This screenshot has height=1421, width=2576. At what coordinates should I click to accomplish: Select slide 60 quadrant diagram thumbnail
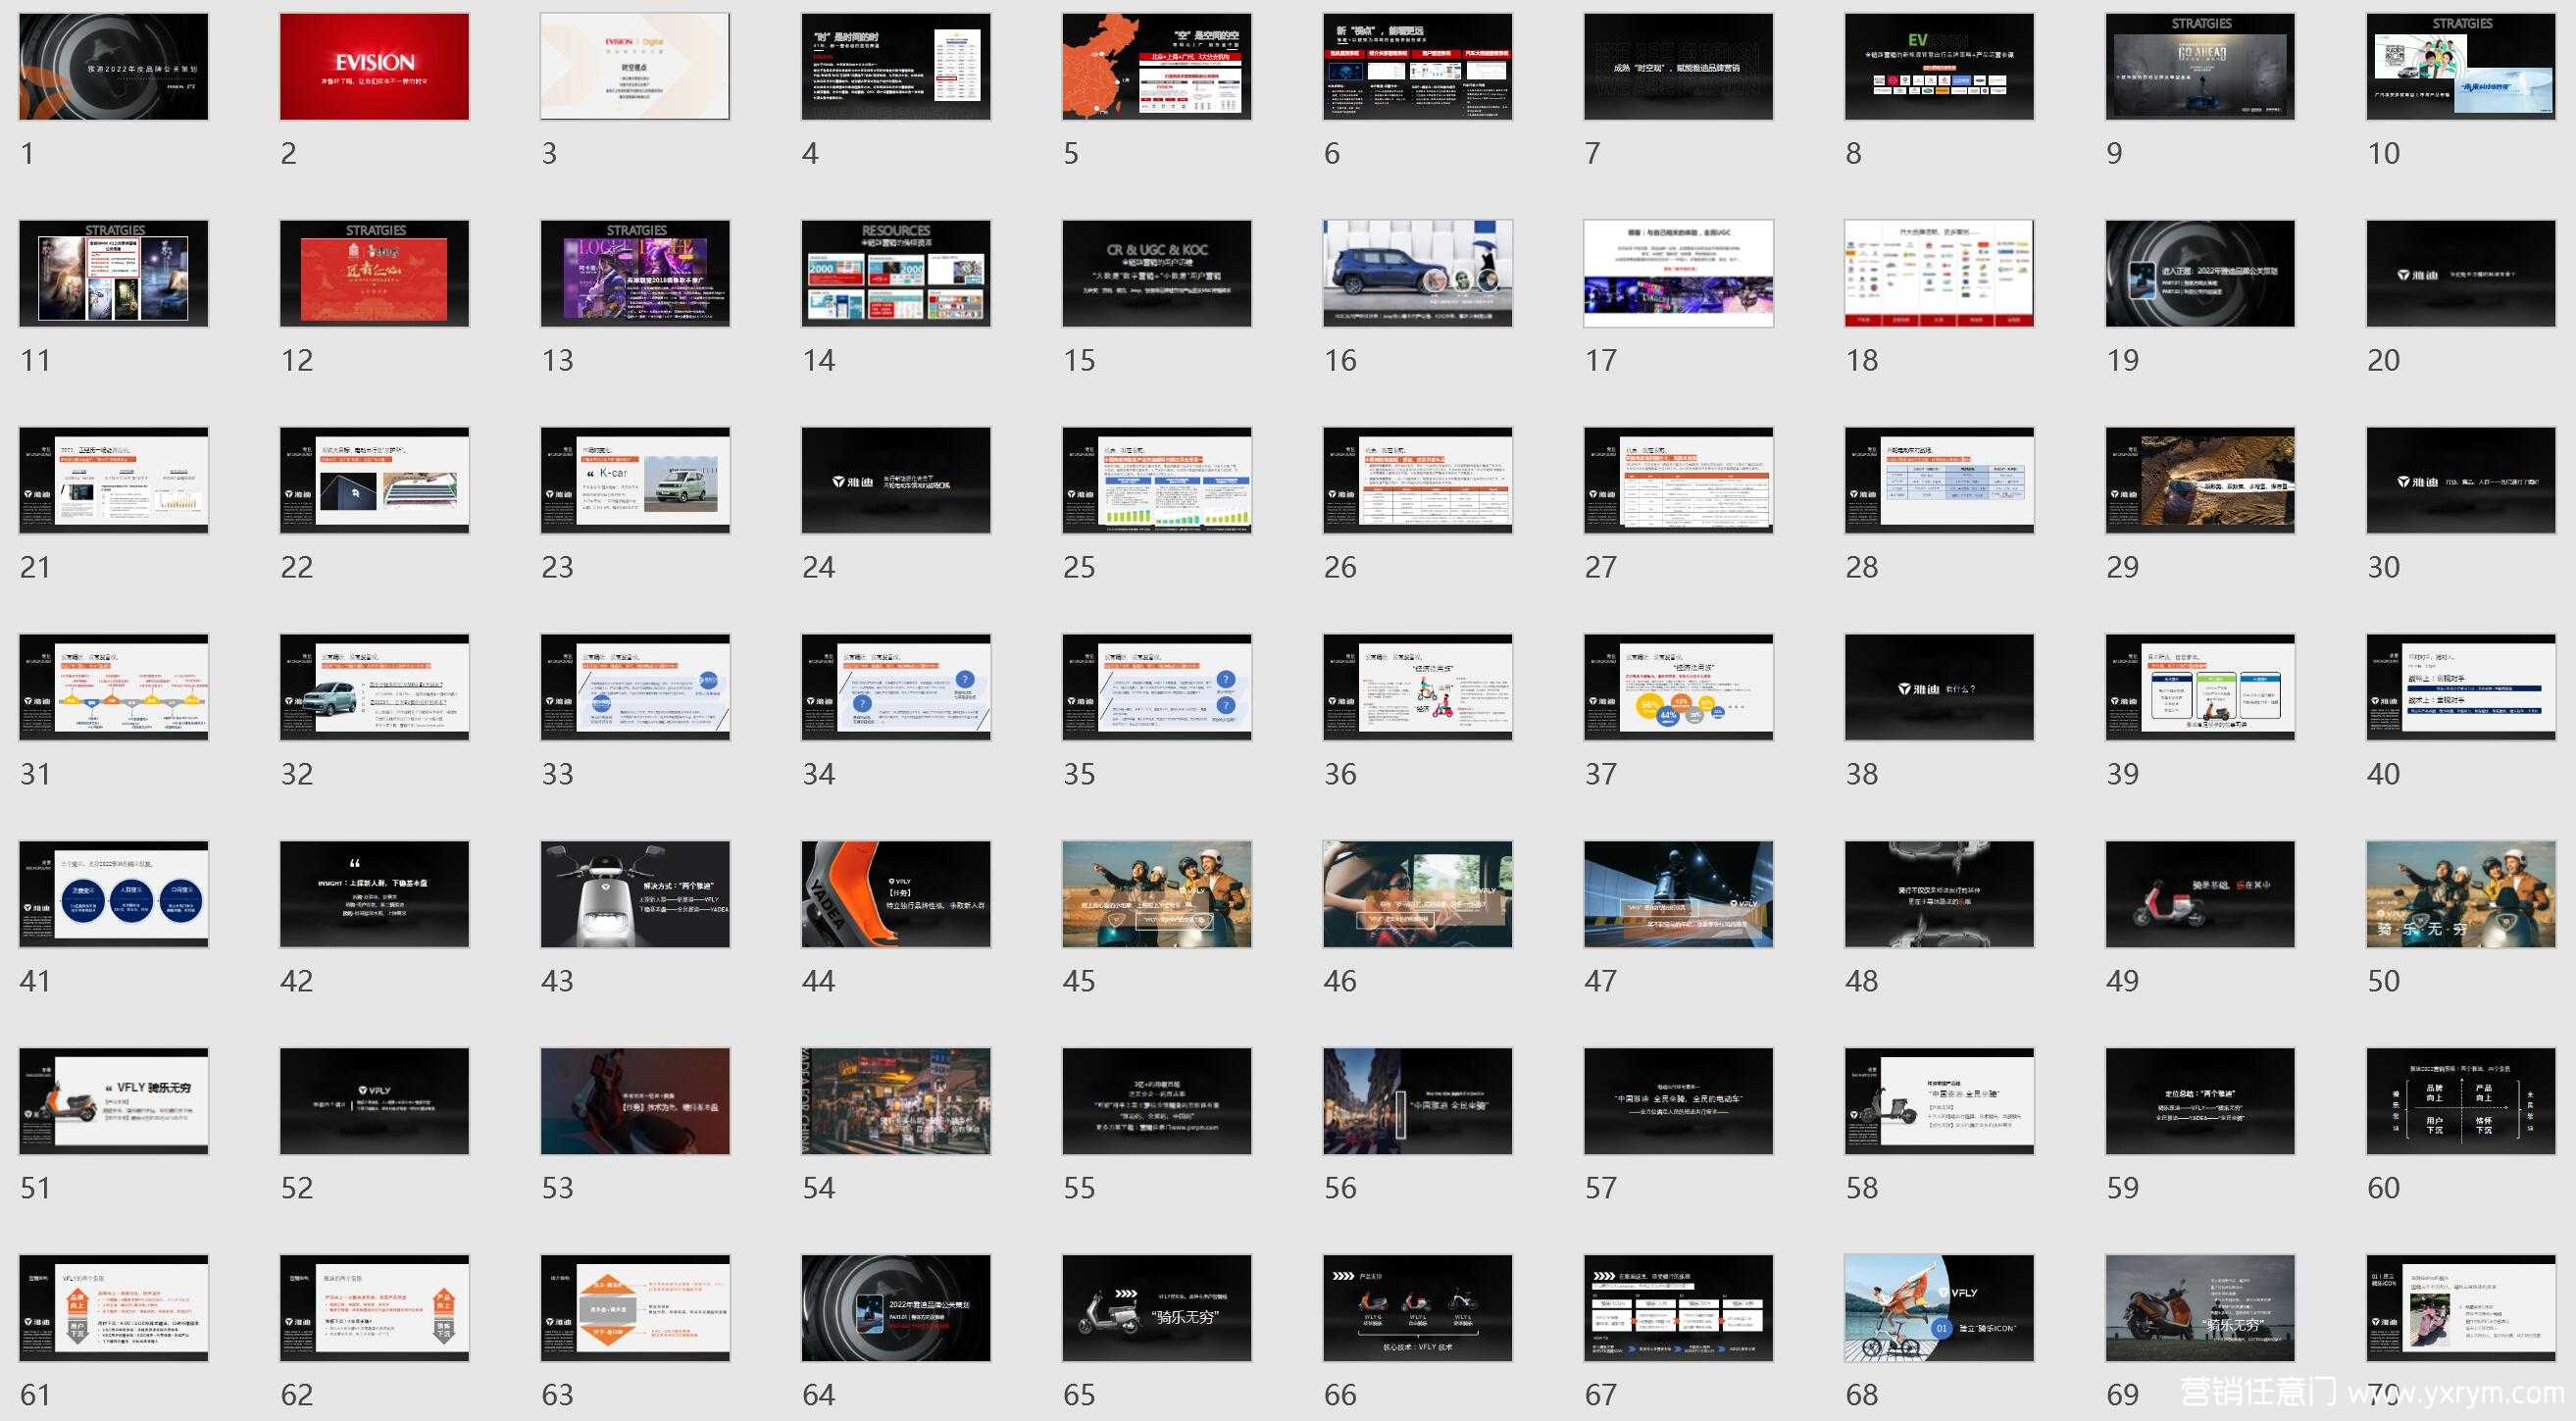tap(2462, 1102)
